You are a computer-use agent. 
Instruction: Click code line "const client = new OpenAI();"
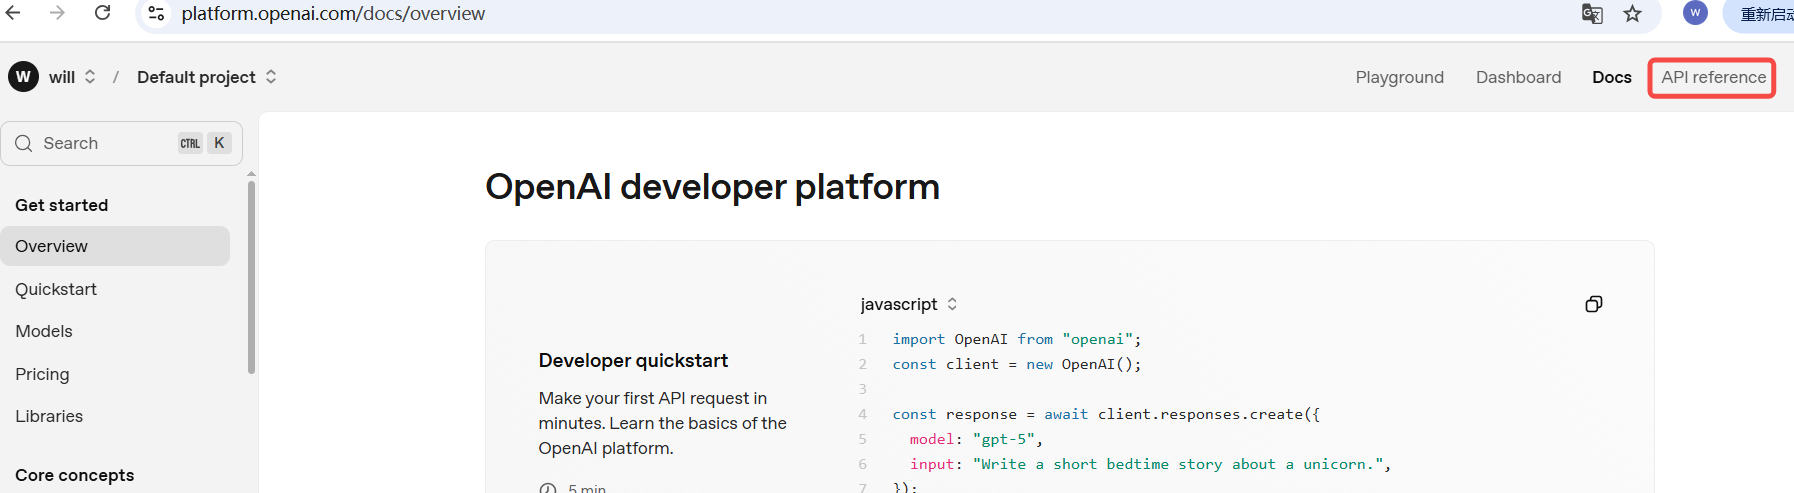pyautogui.click(x=1017, y=364)
